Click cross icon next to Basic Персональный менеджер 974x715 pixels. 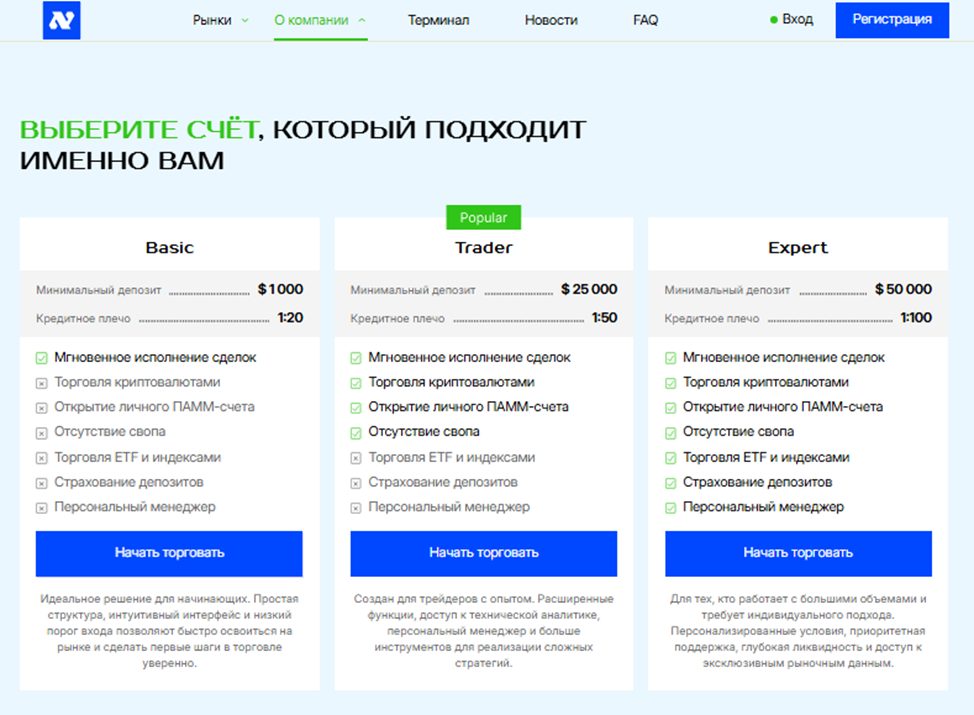coord(42,508)
